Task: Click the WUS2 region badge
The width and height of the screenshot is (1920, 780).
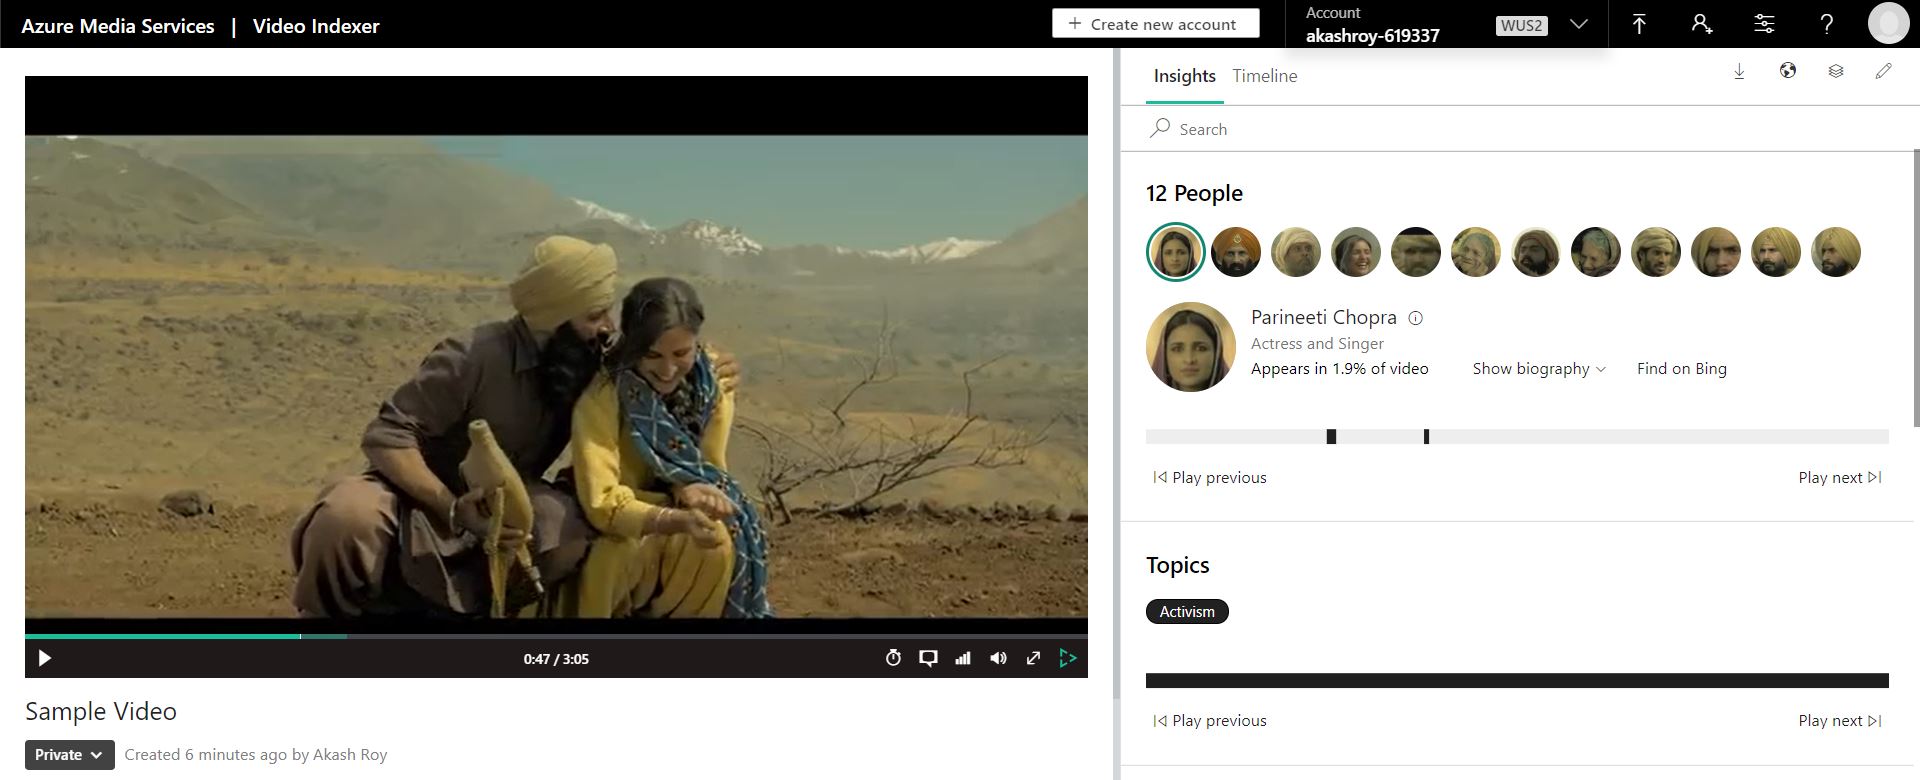Action: pos(1521,26)
